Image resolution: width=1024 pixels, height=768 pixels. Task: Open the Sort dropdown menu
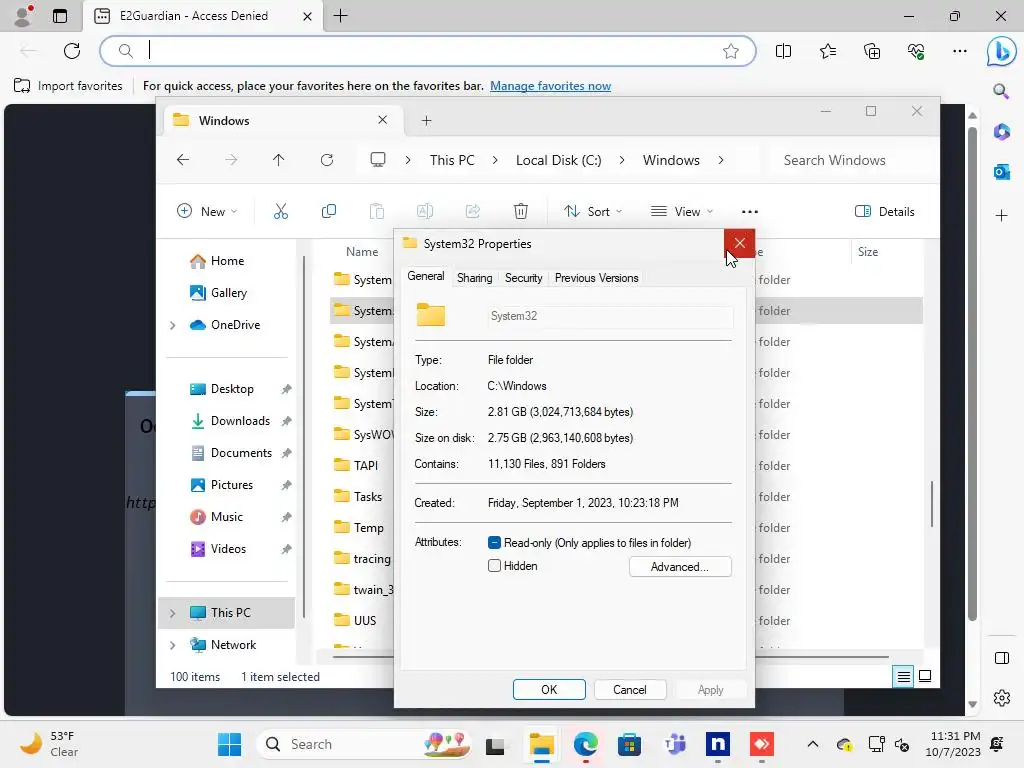[593, 212]
